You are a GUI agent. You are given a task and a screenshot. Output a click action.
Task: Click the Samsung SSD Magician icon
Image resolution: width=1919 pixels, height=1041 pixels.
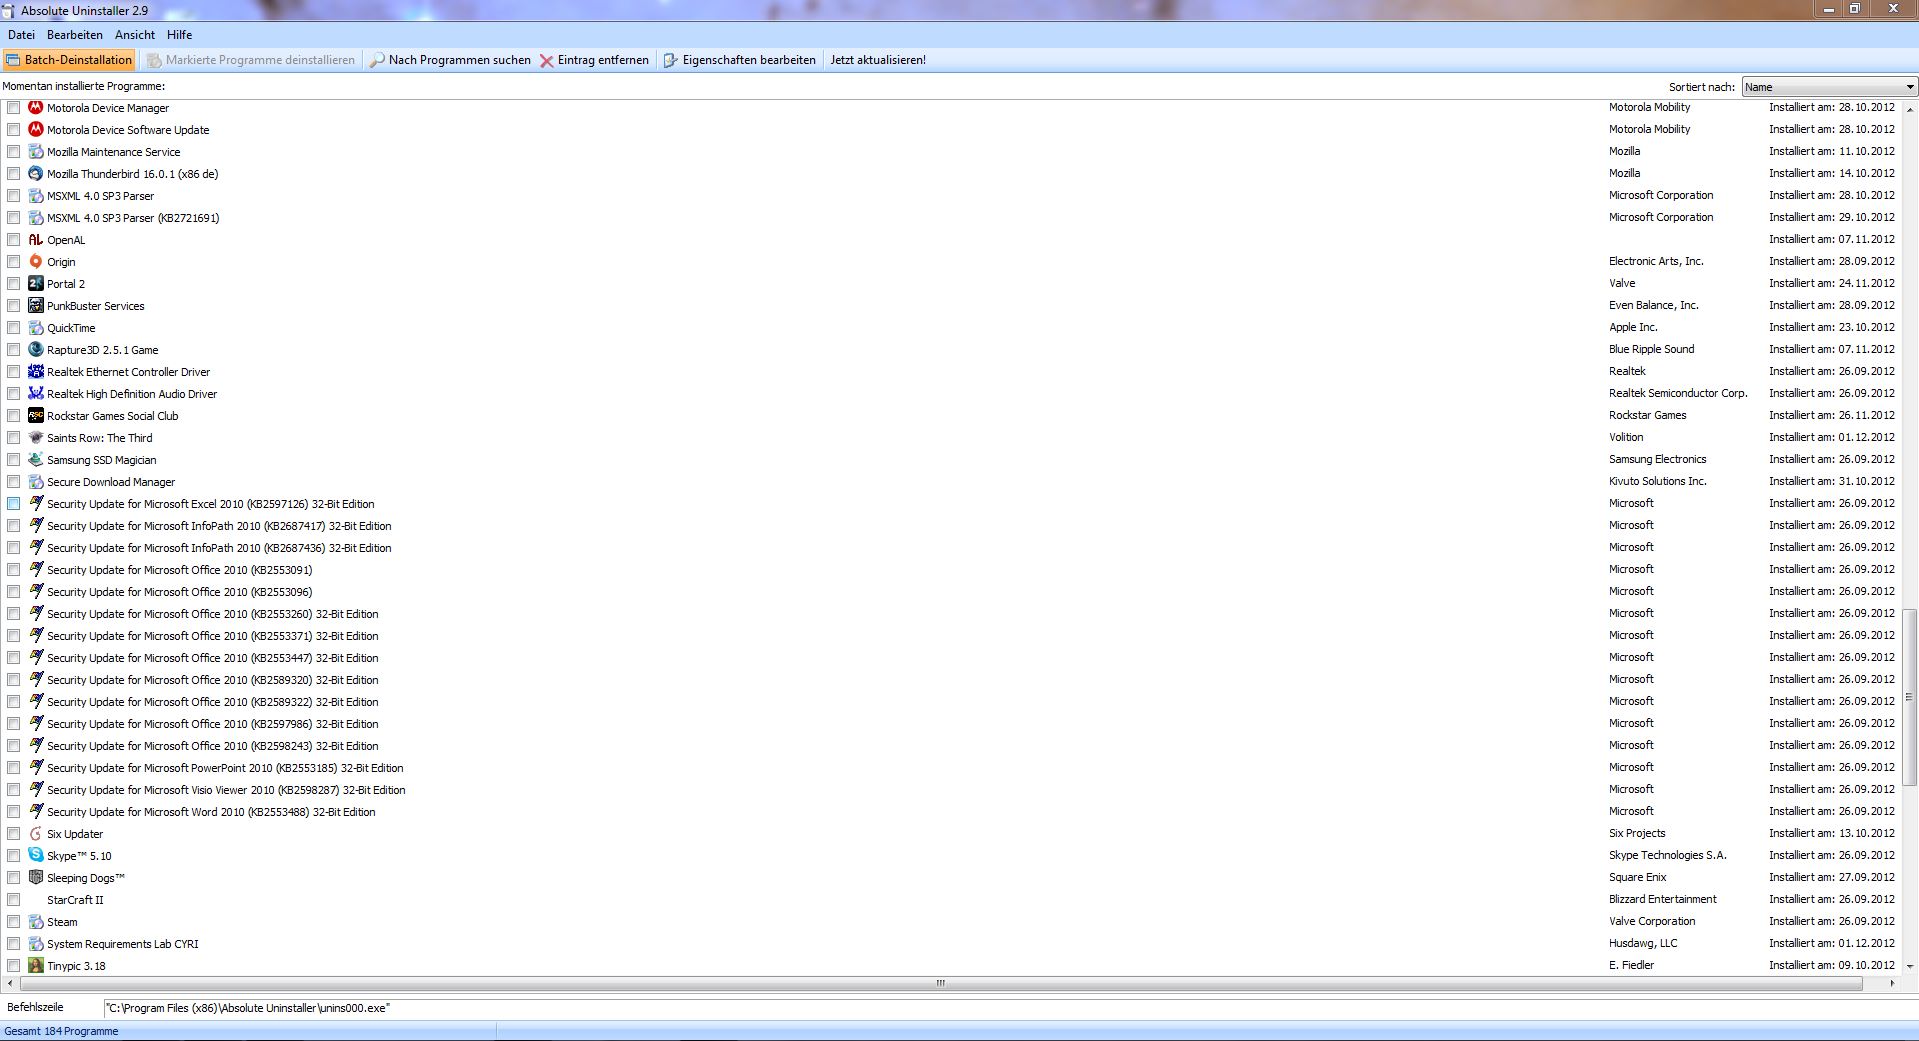pyautogui.click(x=36, y=459)
